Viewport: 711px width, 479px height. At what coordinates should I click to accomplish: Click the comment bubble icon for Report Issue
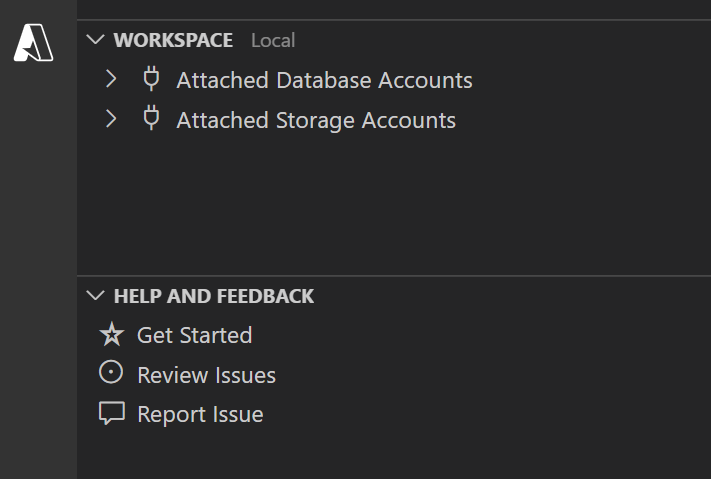coord(111,413)
